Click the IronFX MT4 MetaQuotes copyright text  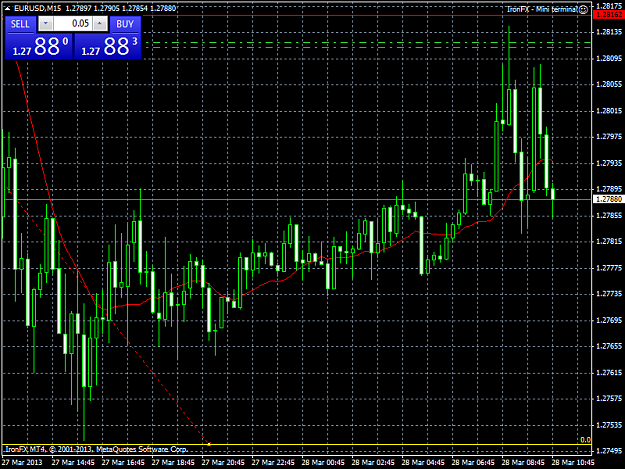coord(96,449)
